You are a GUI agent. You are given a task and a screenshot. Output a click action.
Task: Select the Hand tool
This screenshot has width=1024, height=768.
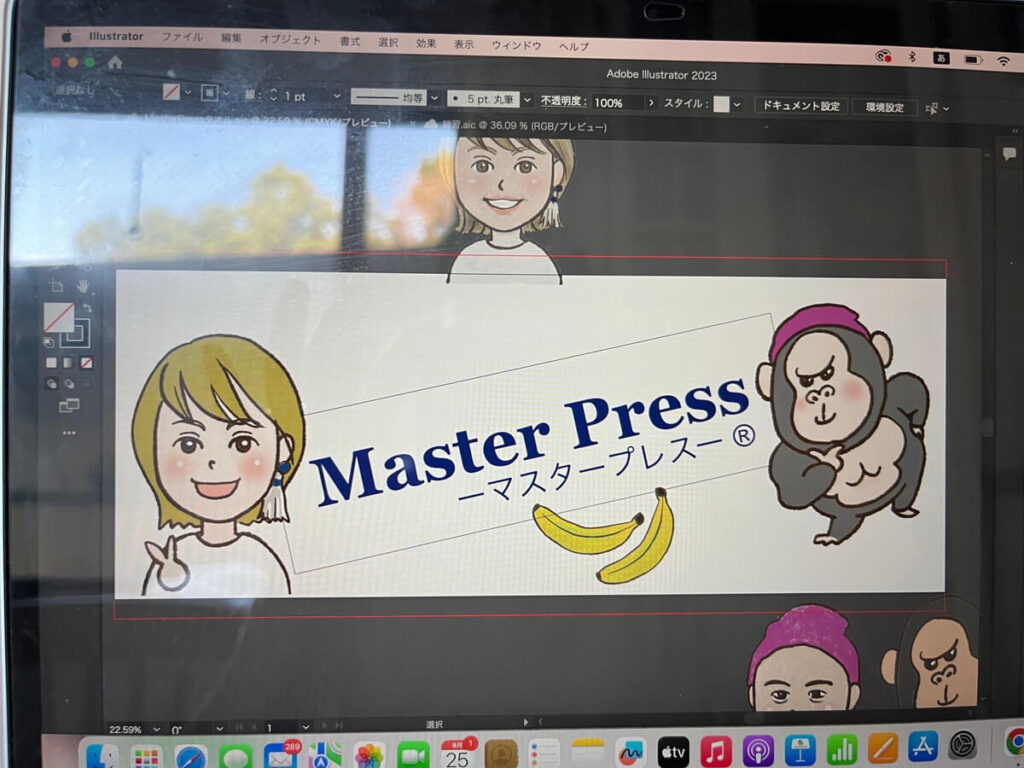pyautogui.click(x=82, y=285)
